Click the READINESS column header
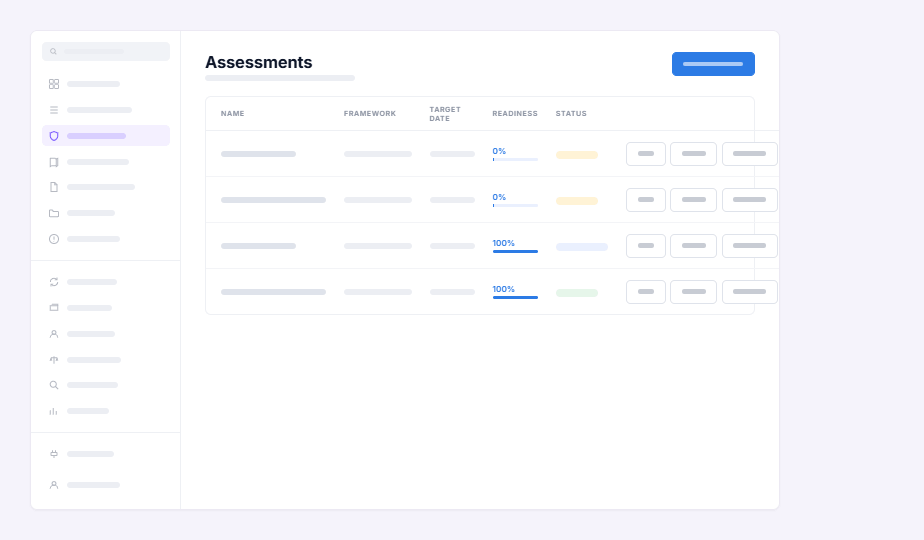The width and height of the screenshot is (924, 540). [x=514, y=113]
